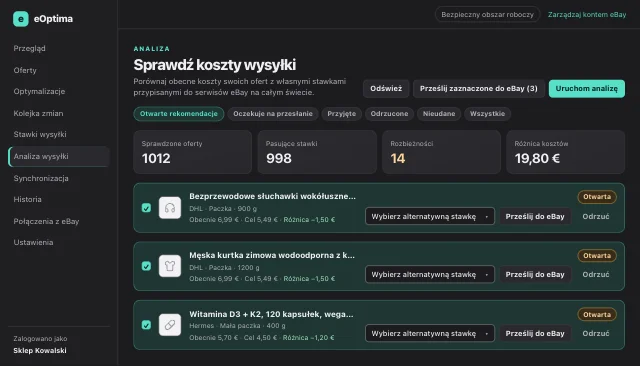Click Prześlij do eBay for Witamina D3
Screen dimensions: 640x366
point(535,333)
